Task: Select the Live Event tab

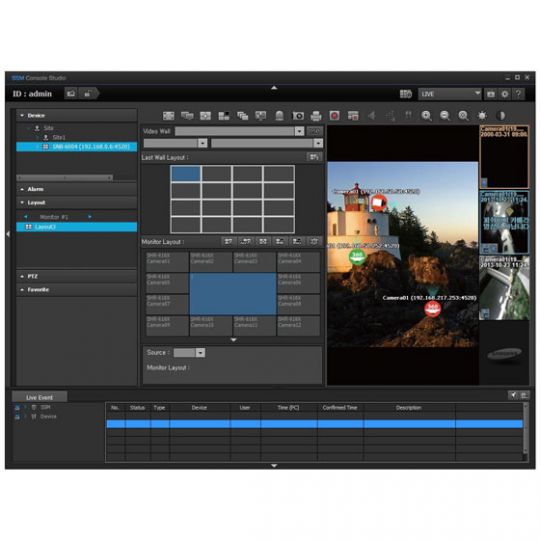Action: pos(40,397)
